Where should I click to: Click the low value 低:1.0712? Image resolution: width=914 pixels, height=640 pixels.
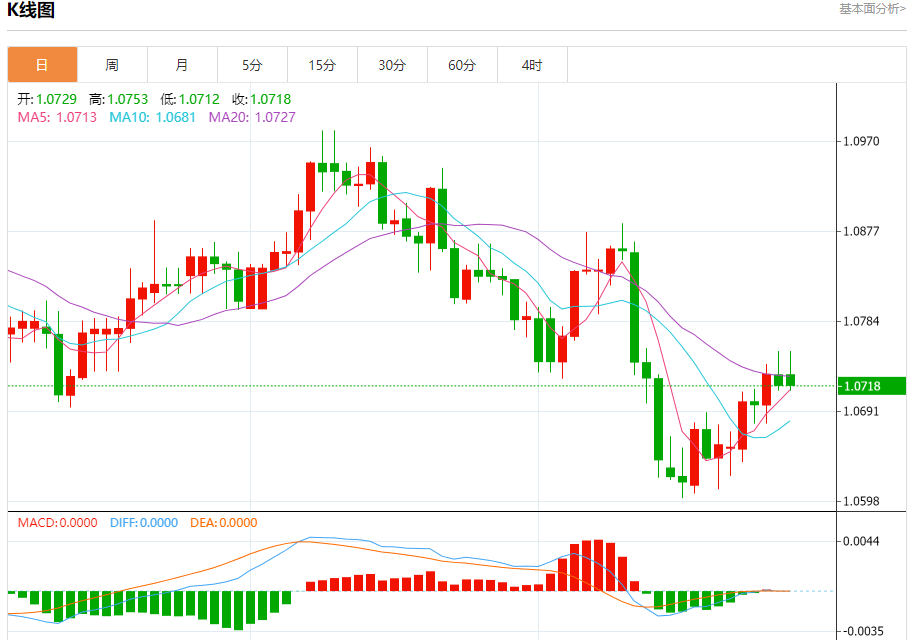(x=190, y=99)
